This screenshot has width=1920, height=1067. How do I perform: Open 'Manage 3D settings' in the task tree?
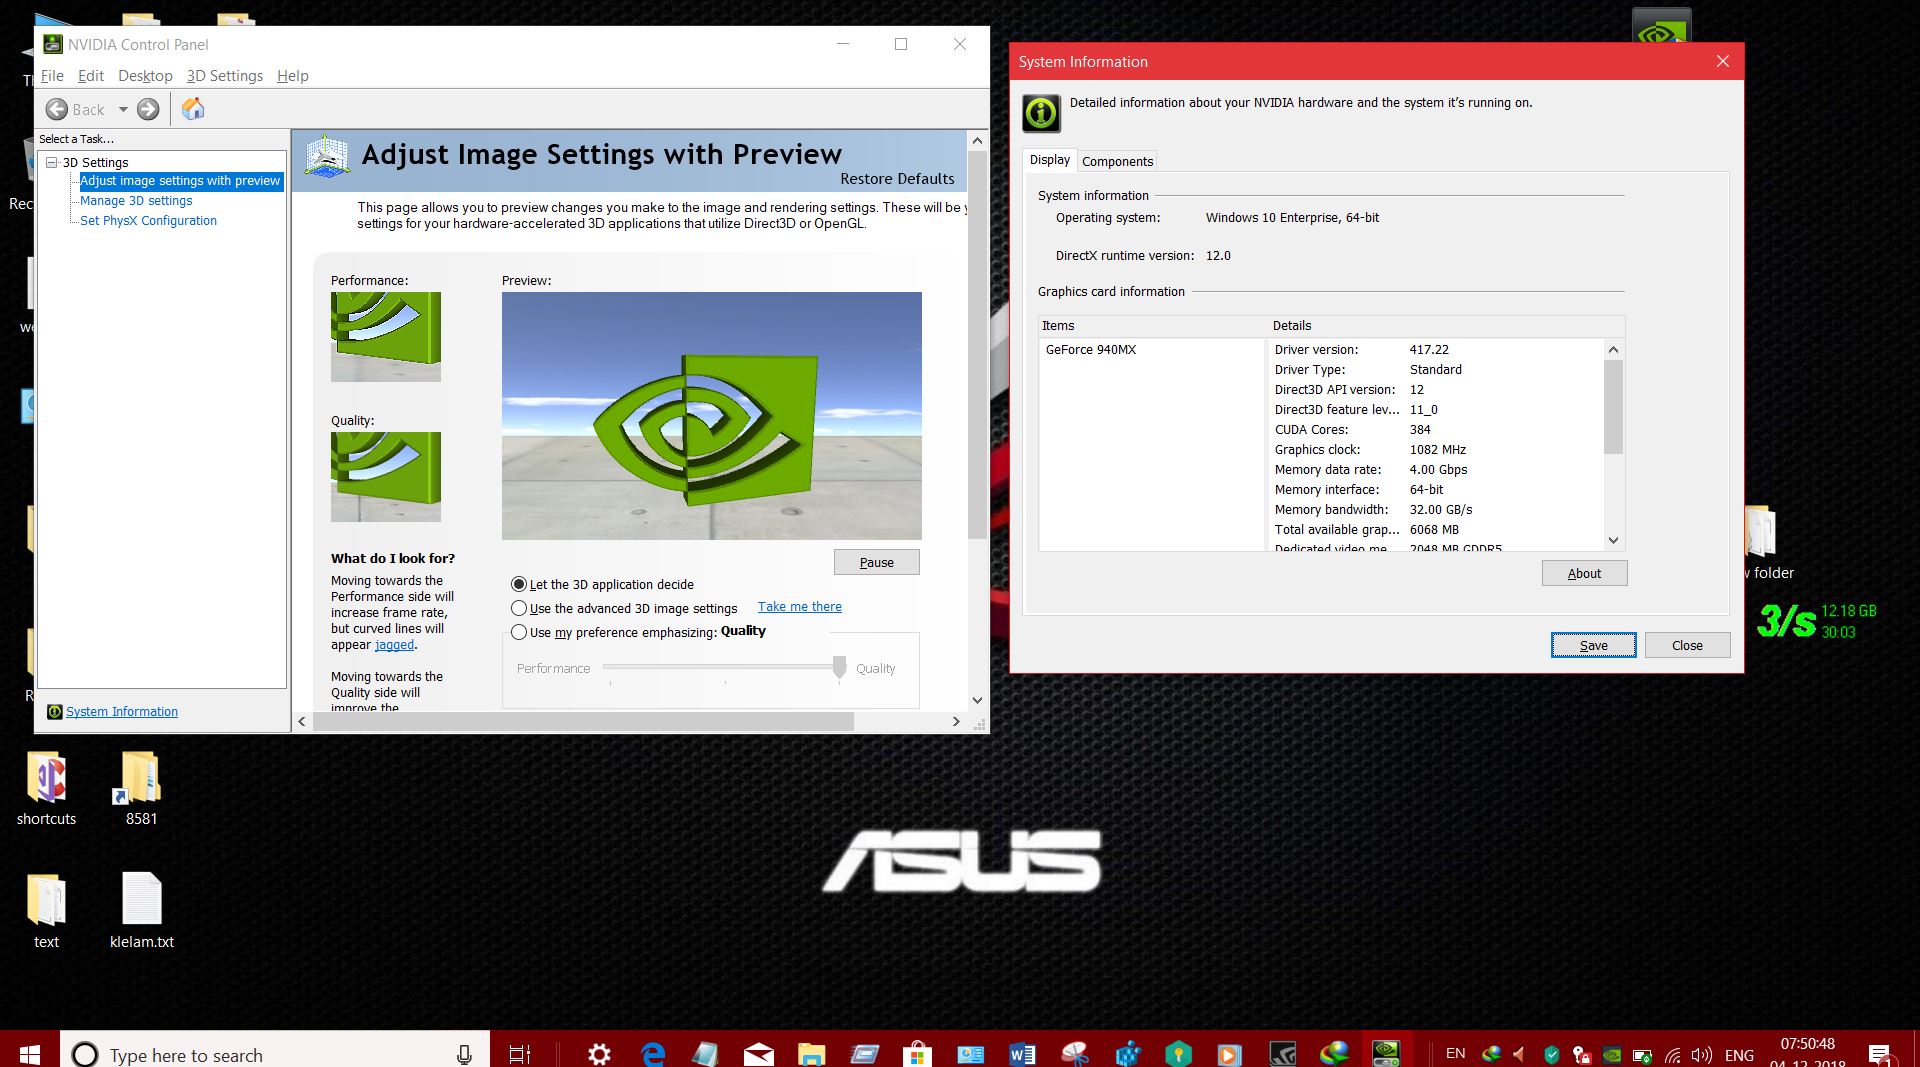tap(136, 201)
